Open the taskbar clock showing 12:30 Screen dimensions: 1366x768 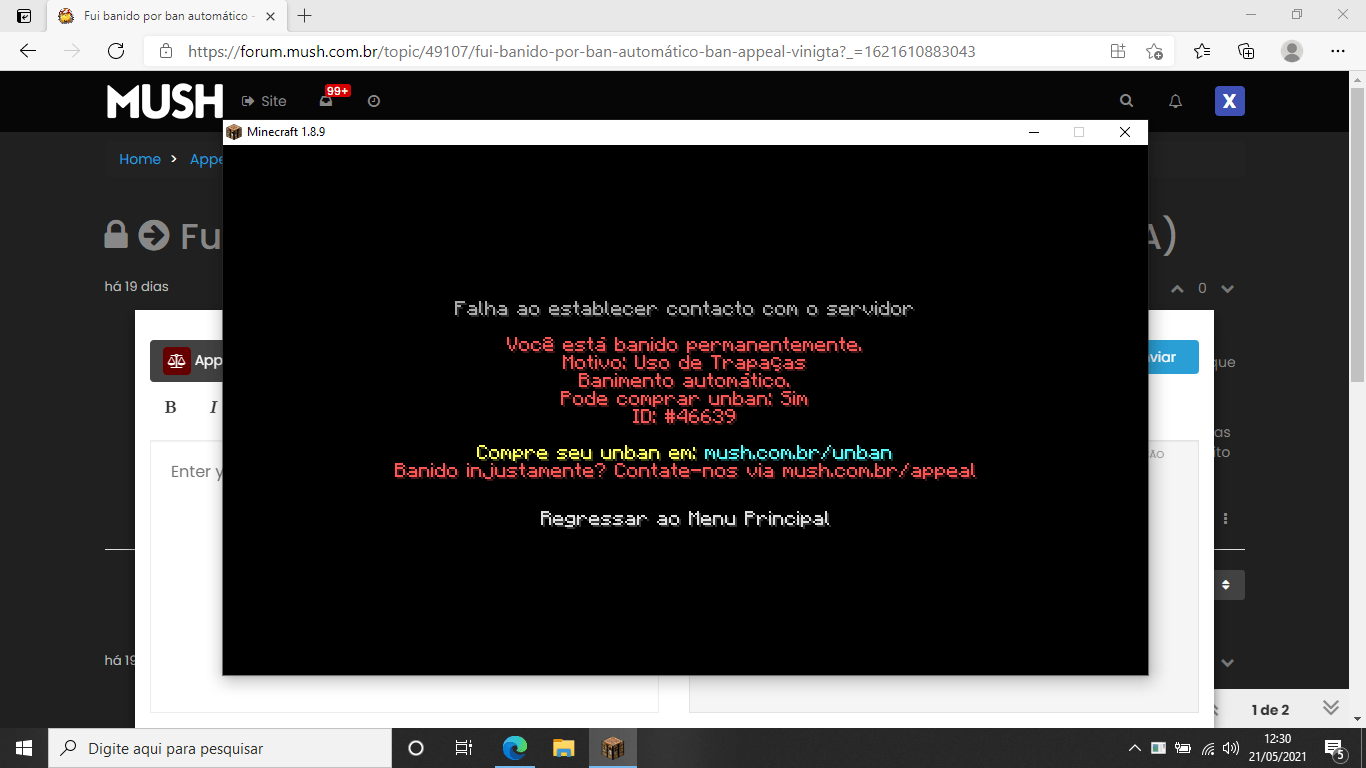[x=1280, y=748]
